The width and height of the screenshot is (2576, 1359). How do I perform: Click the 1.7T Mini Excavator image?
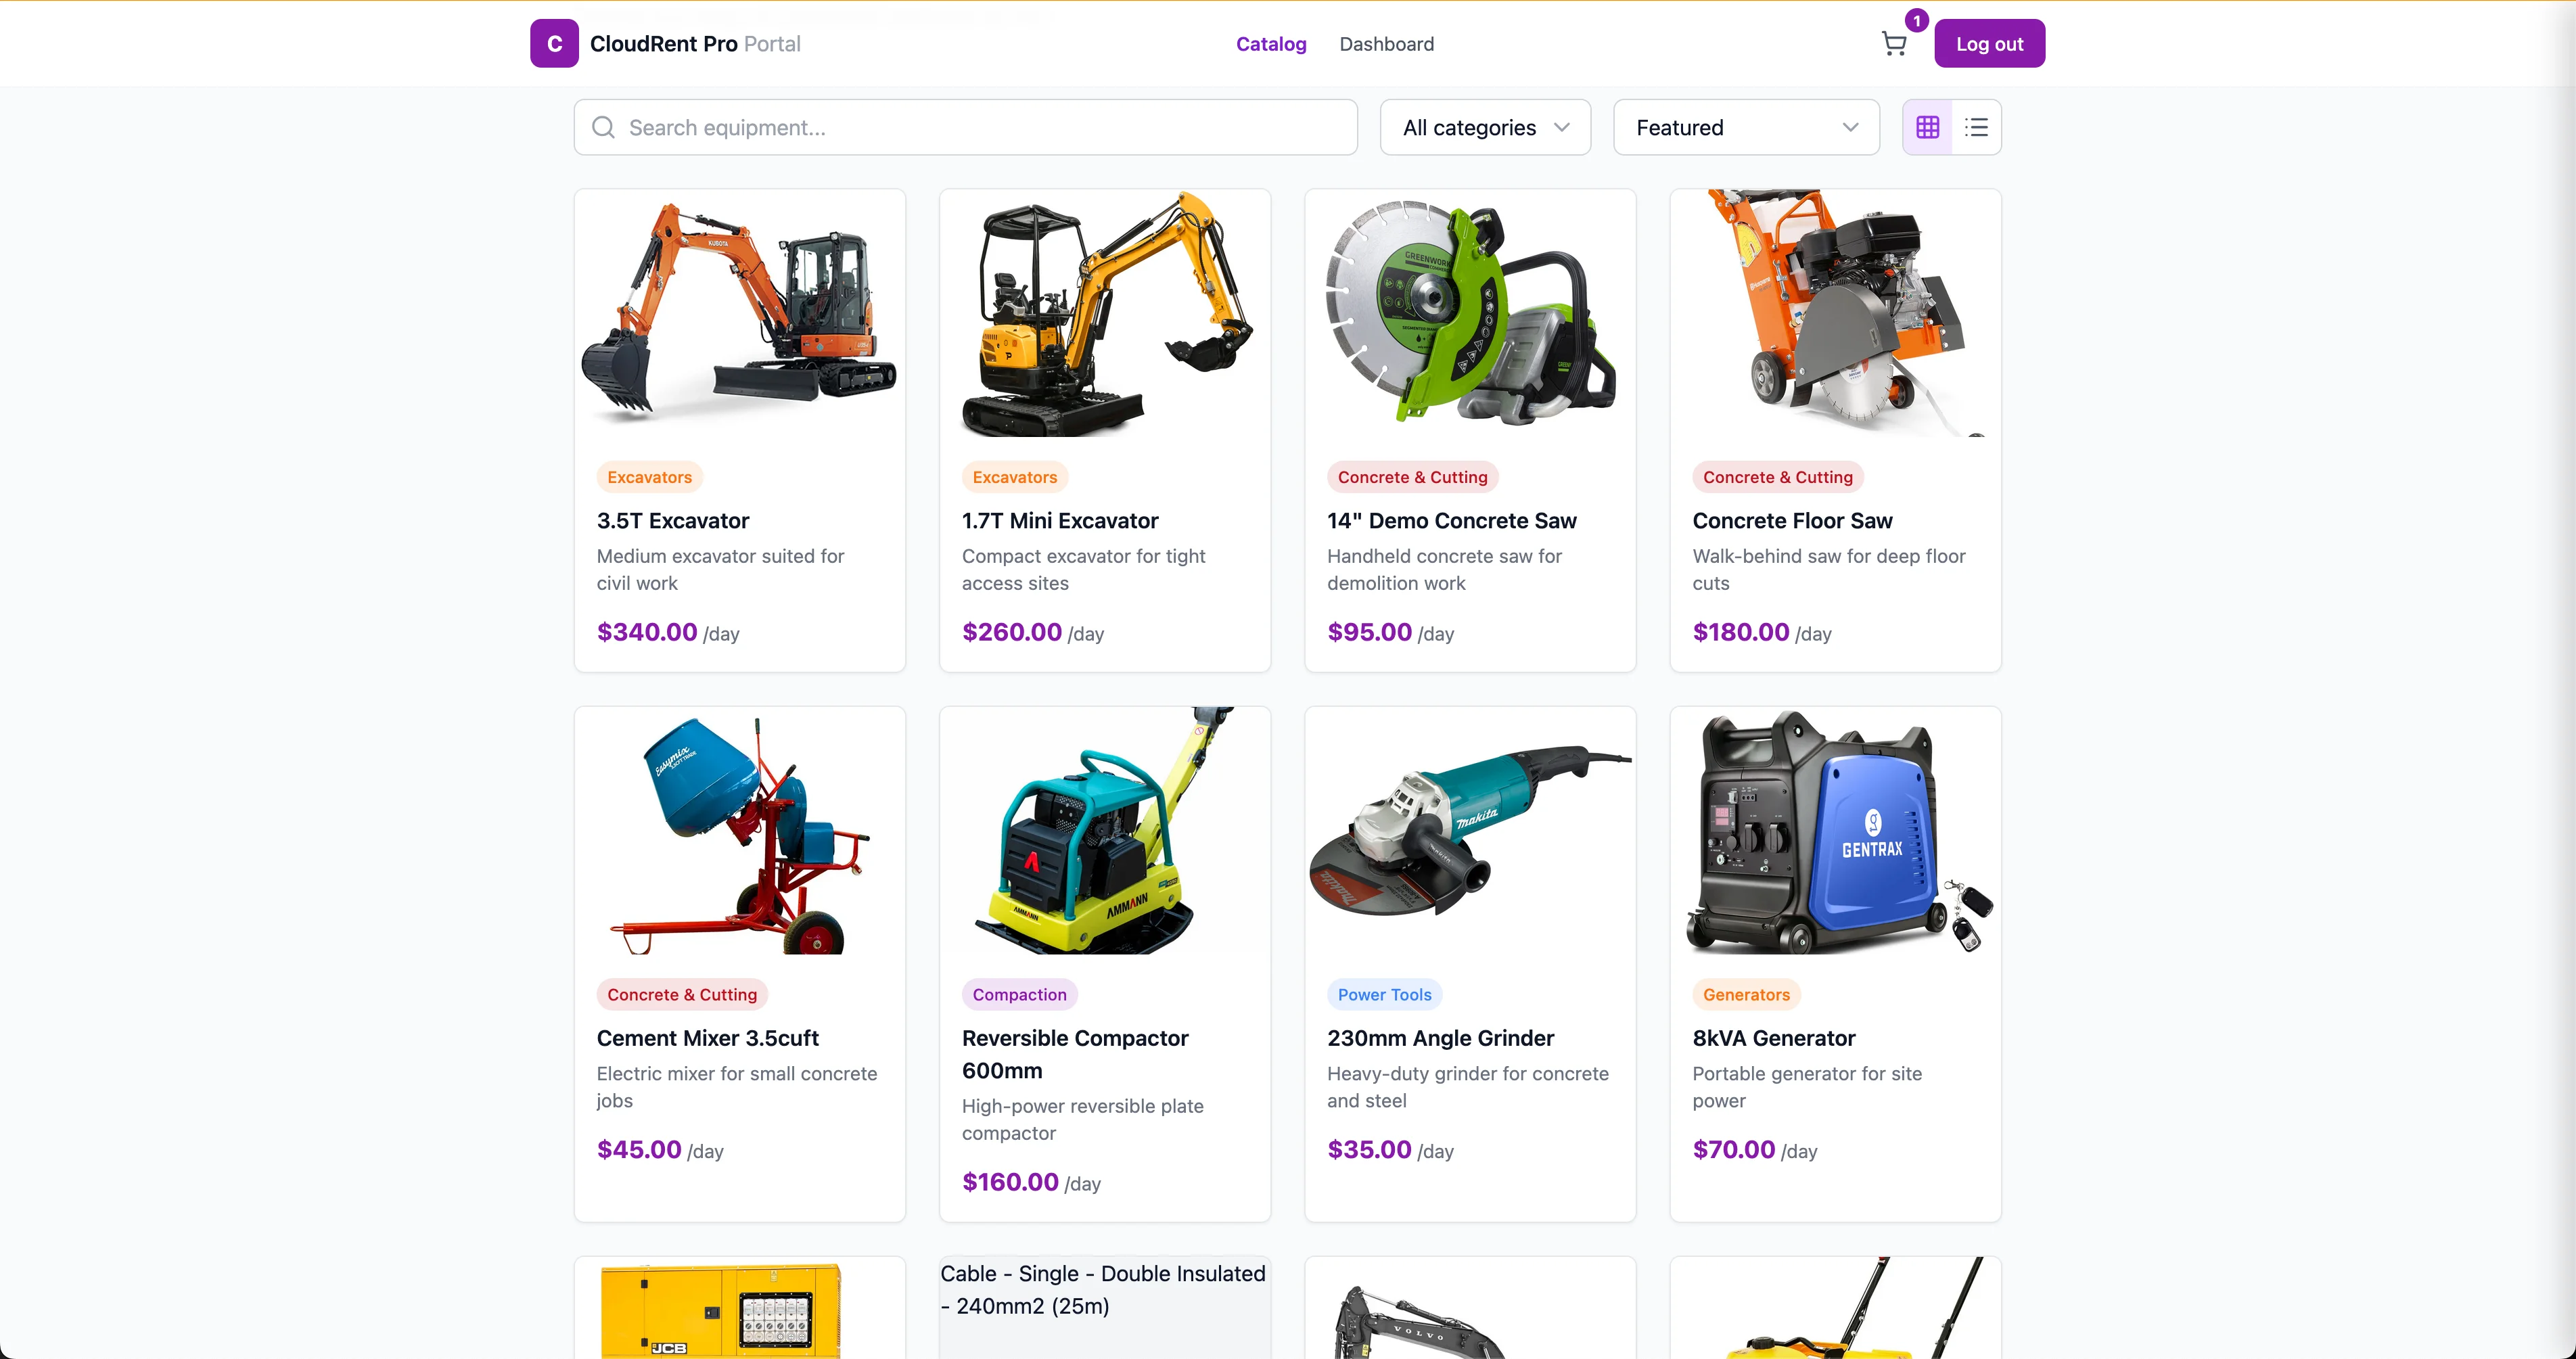pyautogui.click(x=1105, y=313)
